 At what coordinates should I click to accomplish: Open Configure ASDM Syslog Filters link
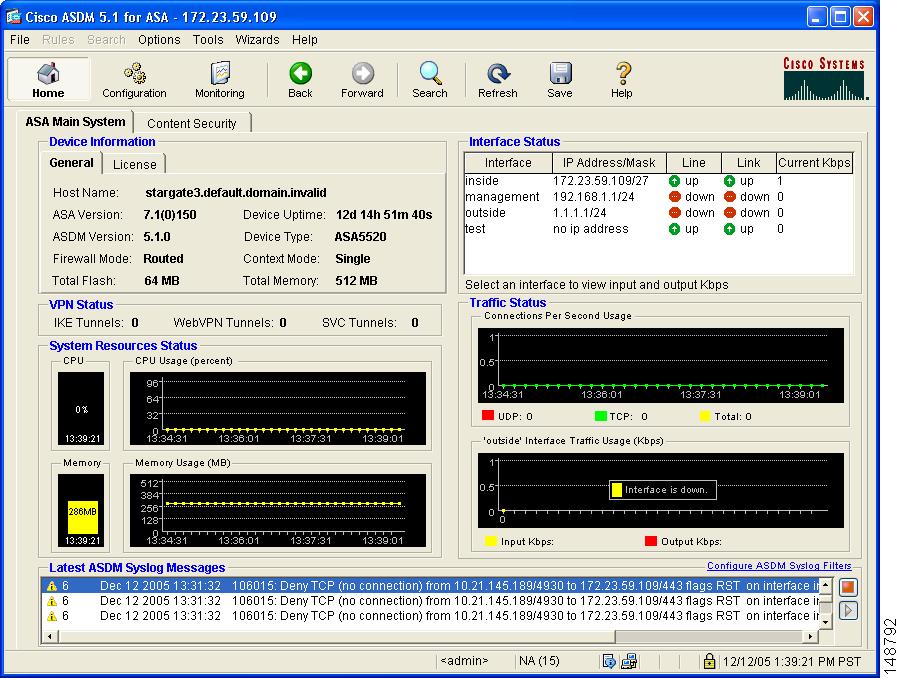tap(779, 566)
